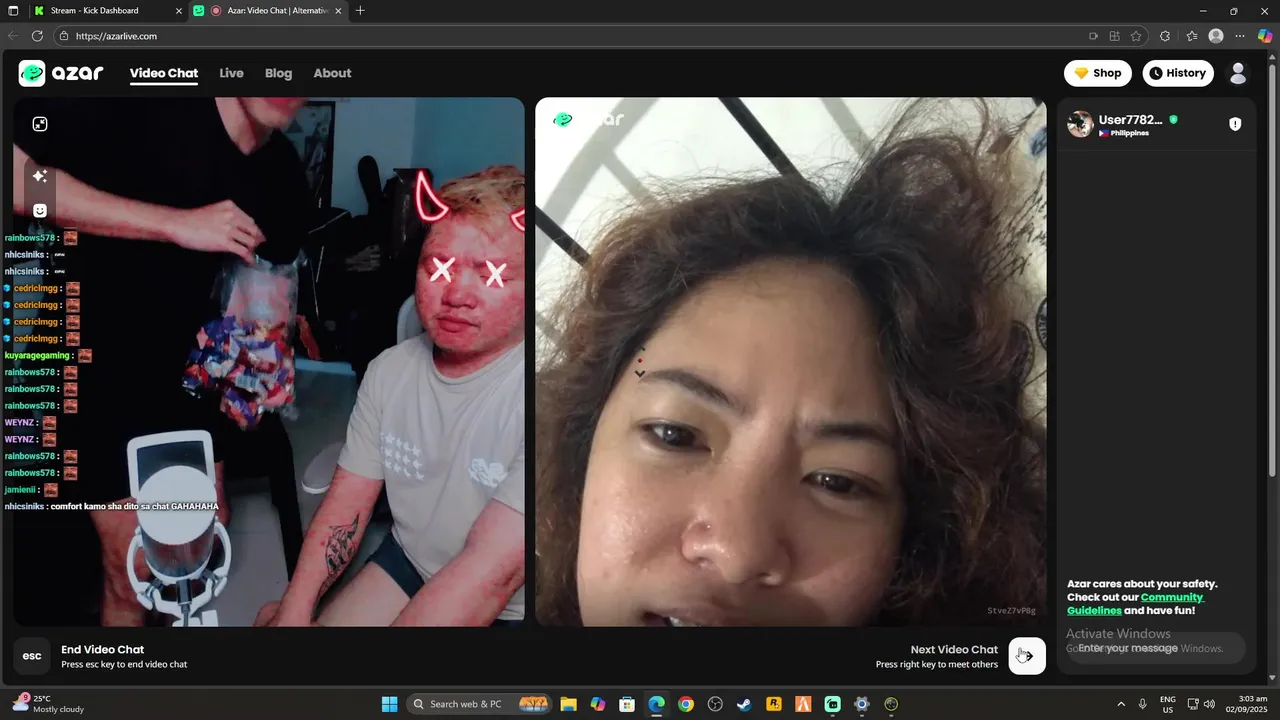Viewport: 1280px width, 720px height.
Task: Close the Azar Video Chat tab
Action: click(x=338, y=11)
